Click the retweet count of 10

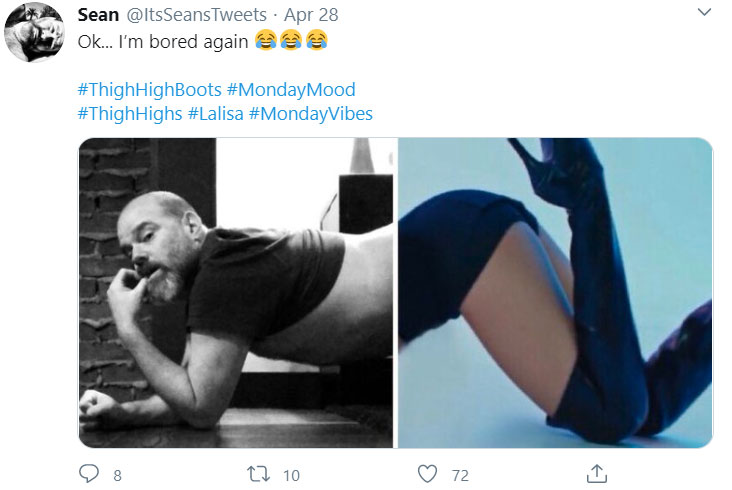[x=291, y=475]
